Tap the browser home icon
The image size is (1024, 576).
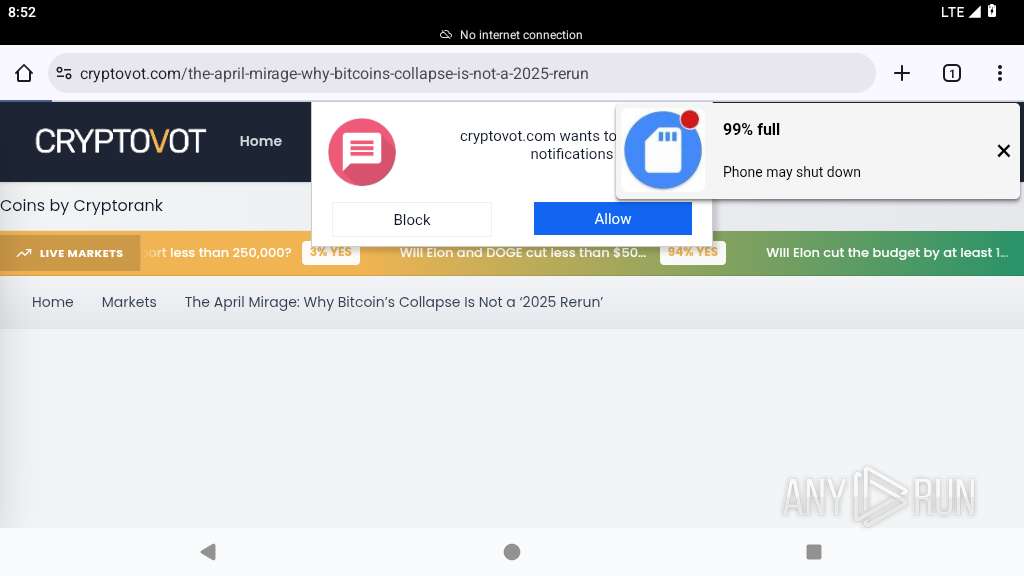pyautogui.click(x=24, y=73)
